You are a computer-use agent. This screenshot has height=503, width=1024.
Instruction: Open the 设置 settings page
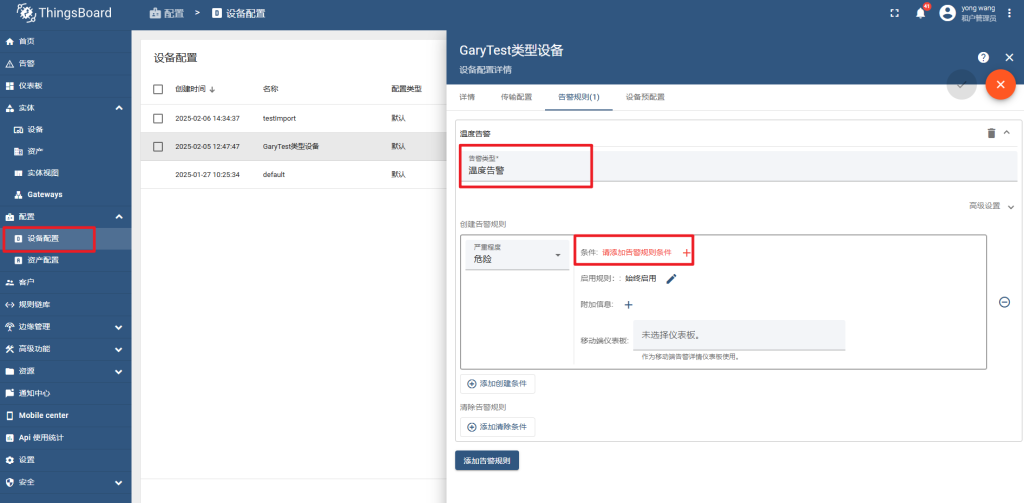click(65, 460)
